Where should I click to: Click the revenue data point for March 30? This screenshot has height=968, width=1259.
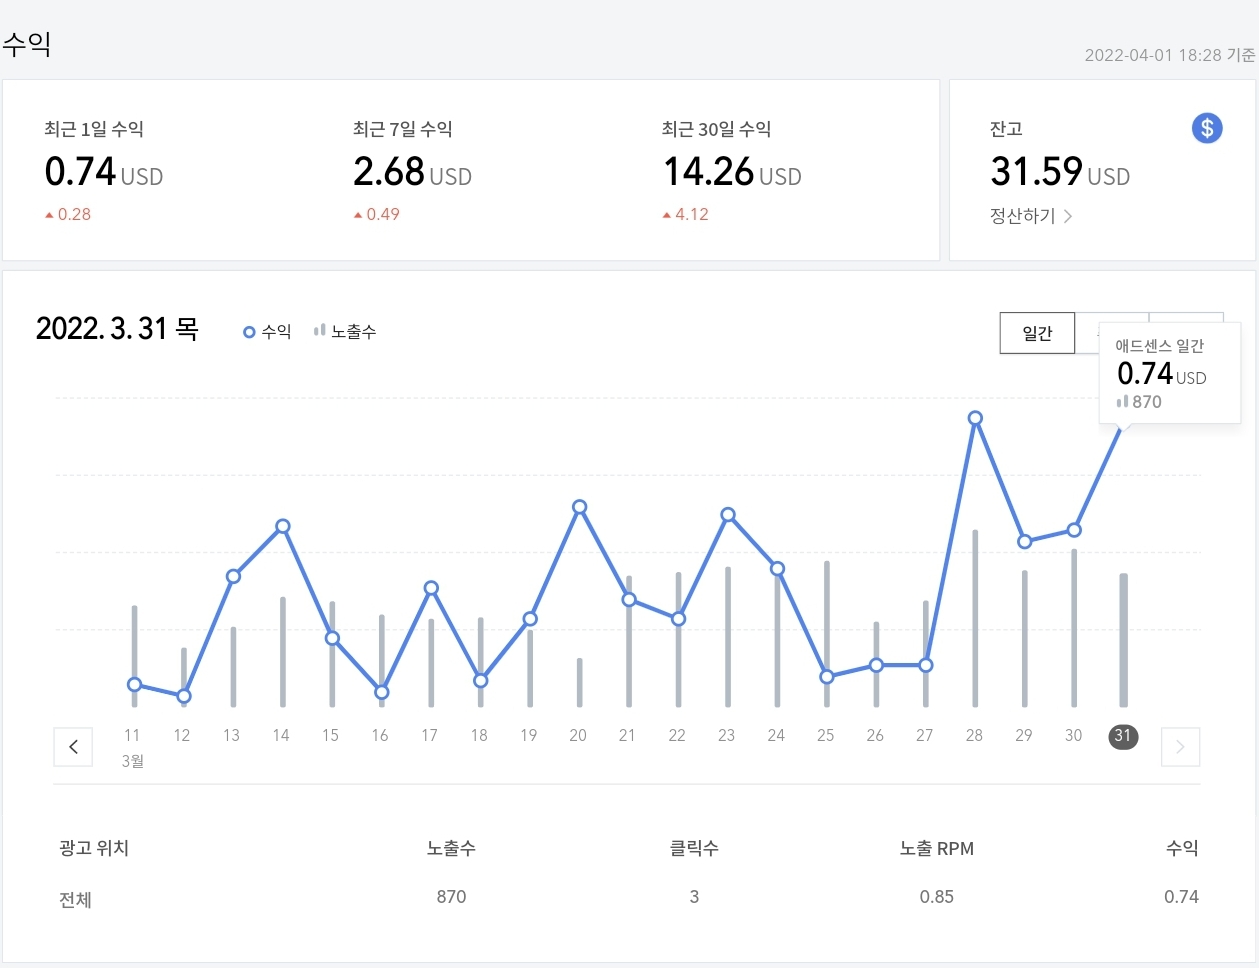[1074, 530]
